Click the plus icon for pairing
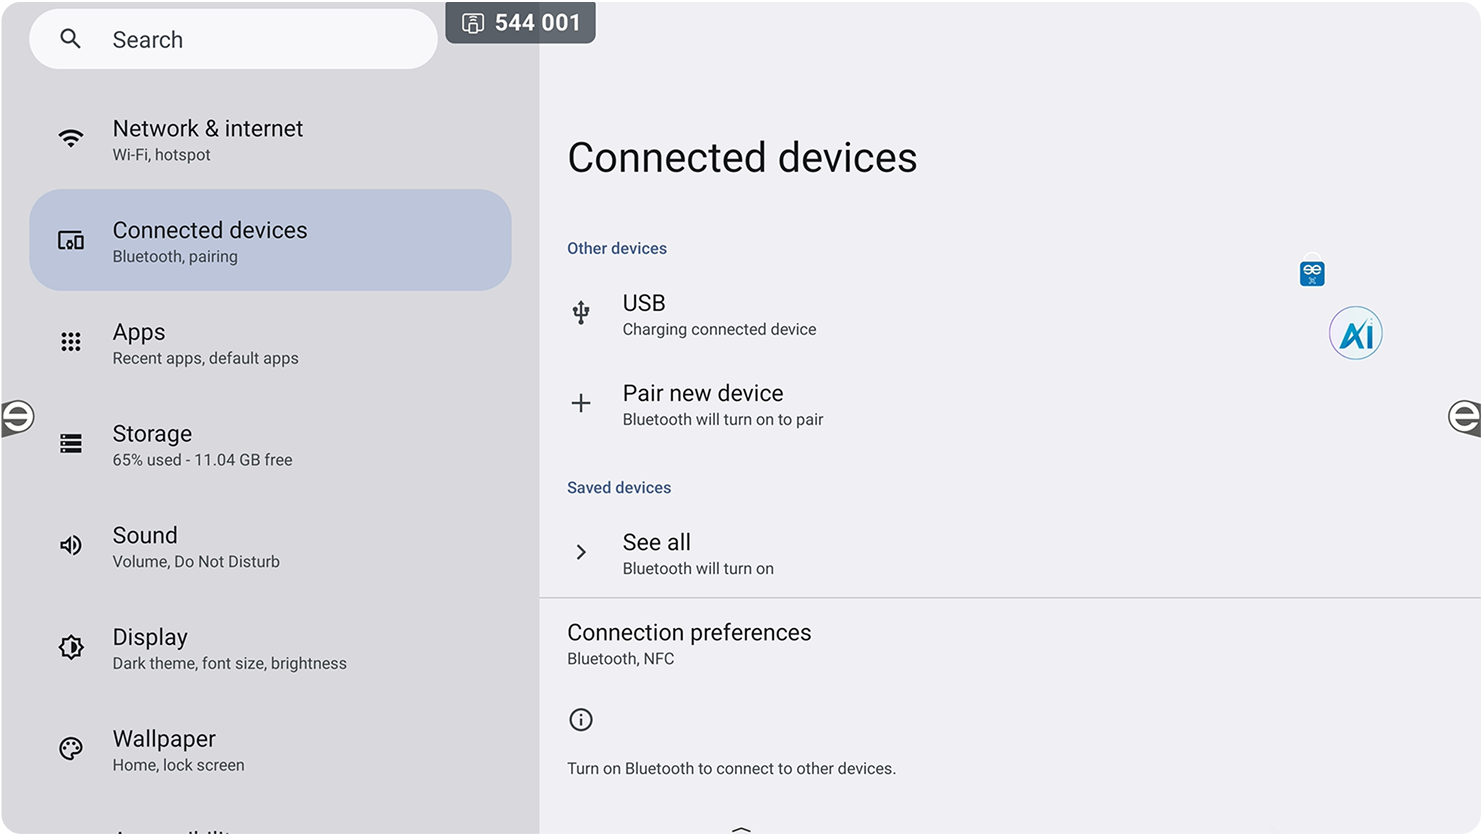This screenshot has width=1481, height=834. click(x=581, y=403)
